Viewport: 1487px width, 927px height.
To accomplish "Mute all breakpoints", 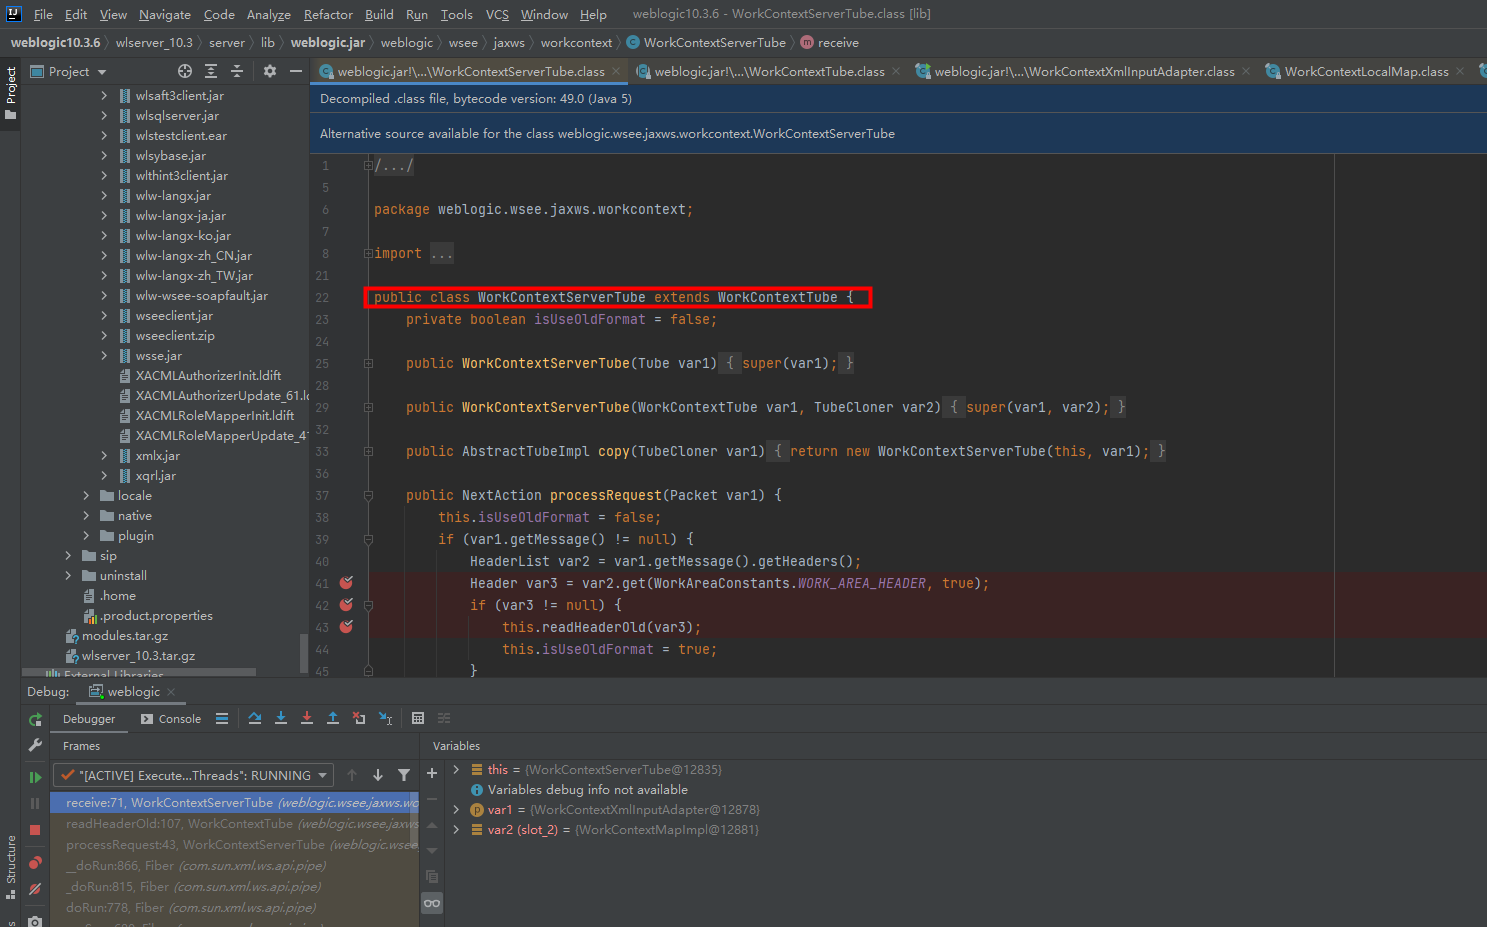I will tap(35, 888).
